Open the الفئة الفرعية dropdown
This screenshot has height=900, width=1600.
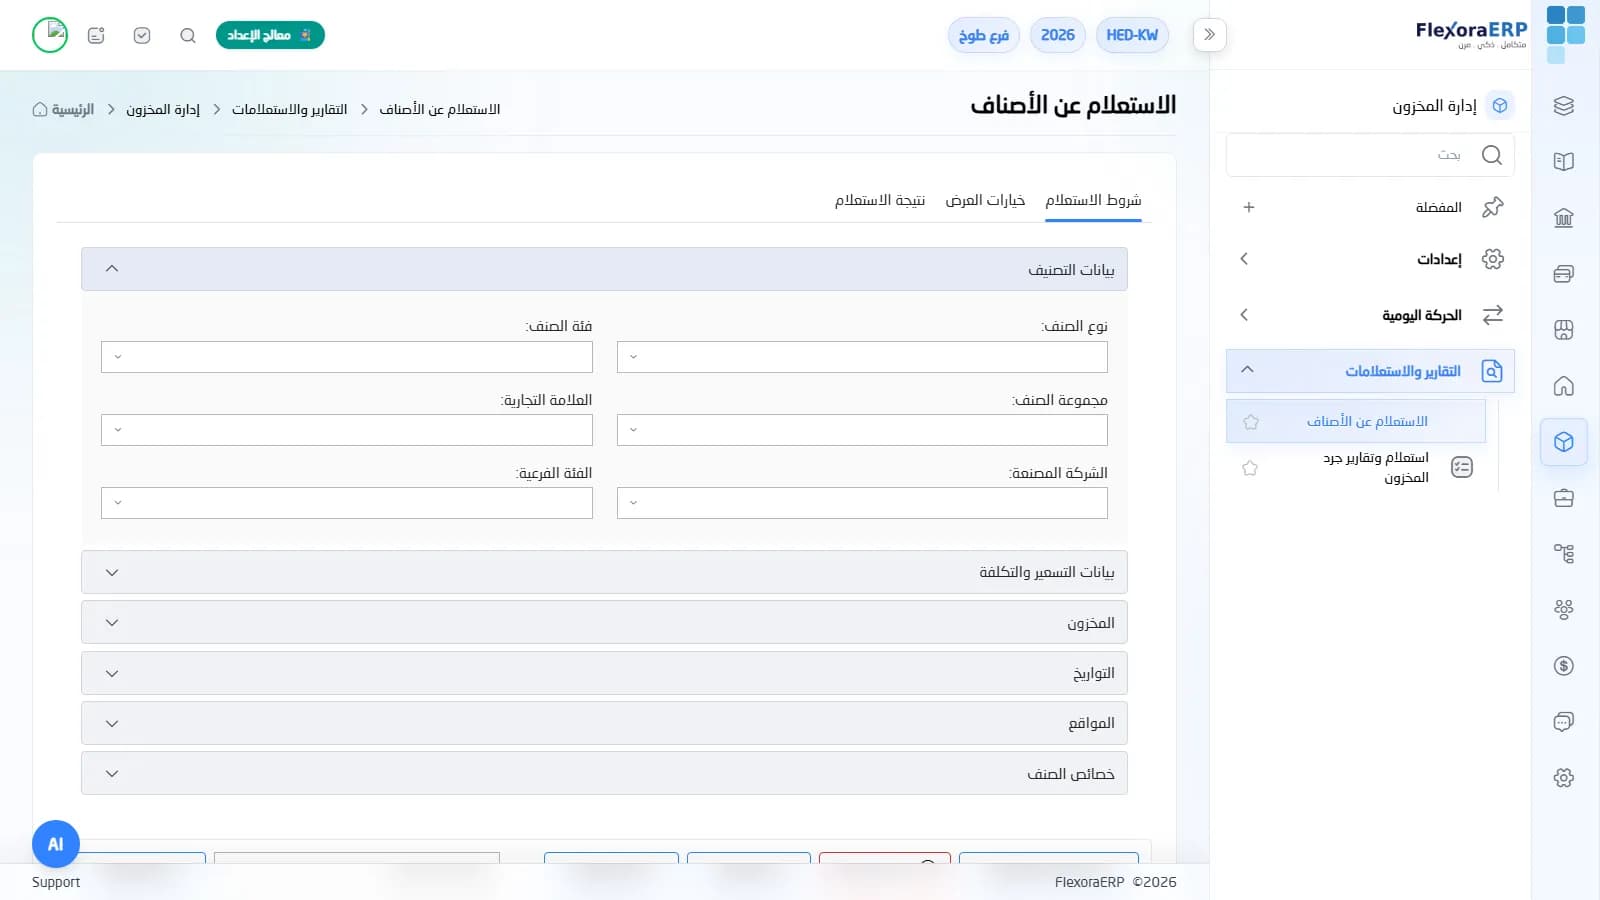tap(347, 503)
